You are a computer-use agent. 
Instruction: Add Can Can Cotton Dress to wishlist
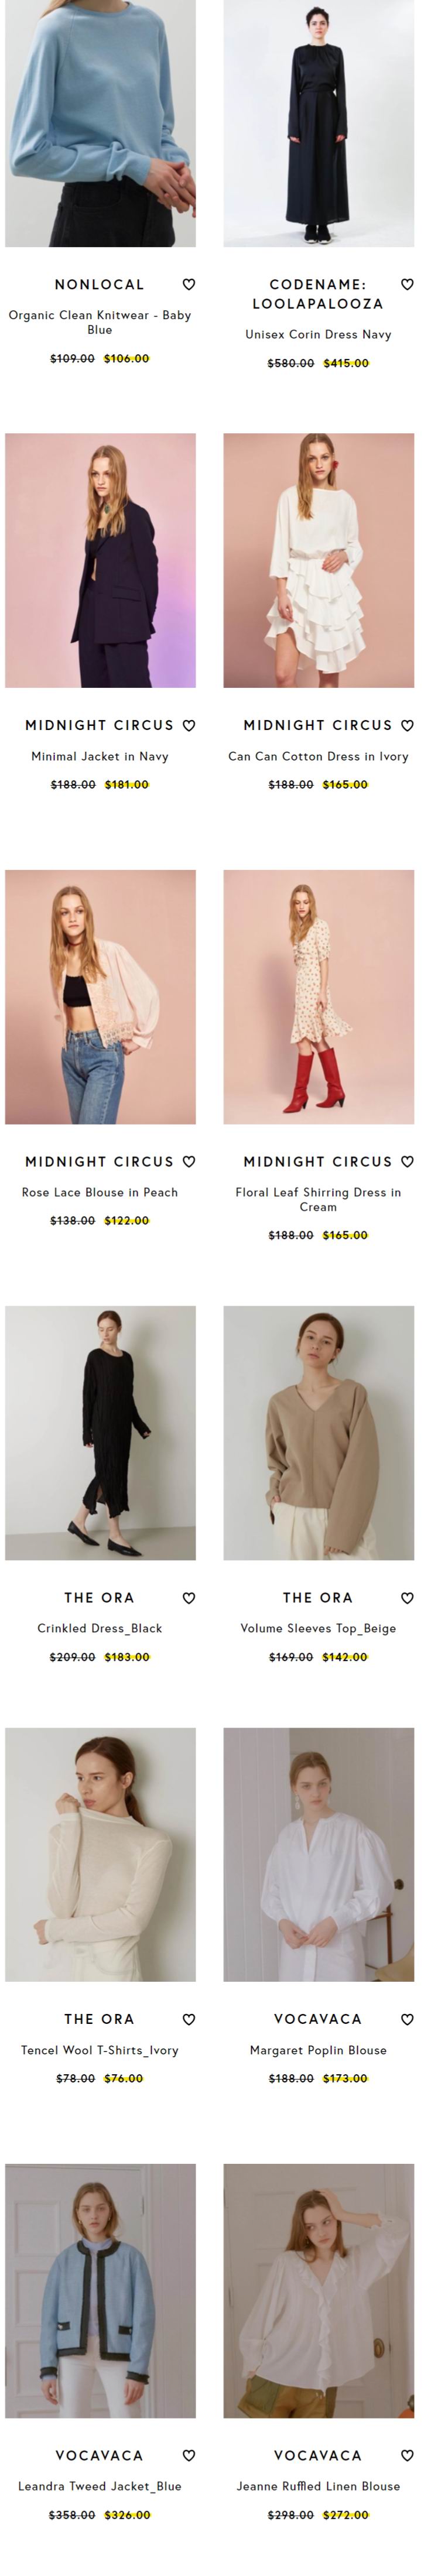407,726
